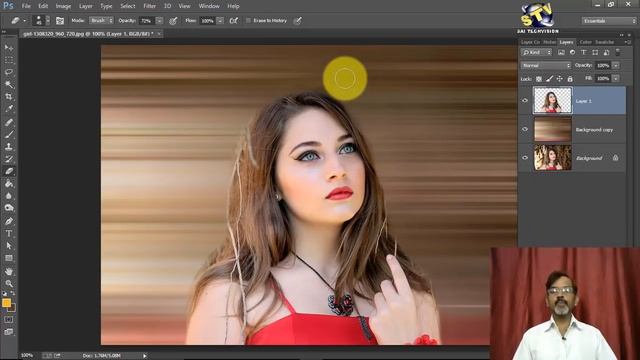Screen dimensions: 640x360
Task: Click the eraser Opacity value field
Action: 147,20
